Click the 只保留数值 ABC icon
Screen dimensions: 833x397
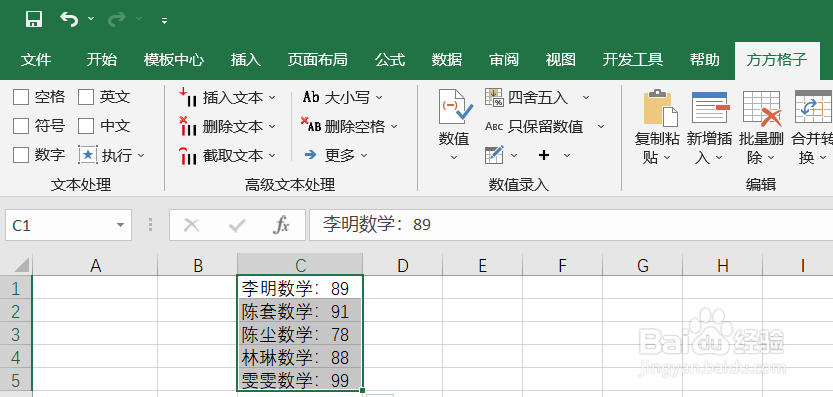(x=494, y=126)
